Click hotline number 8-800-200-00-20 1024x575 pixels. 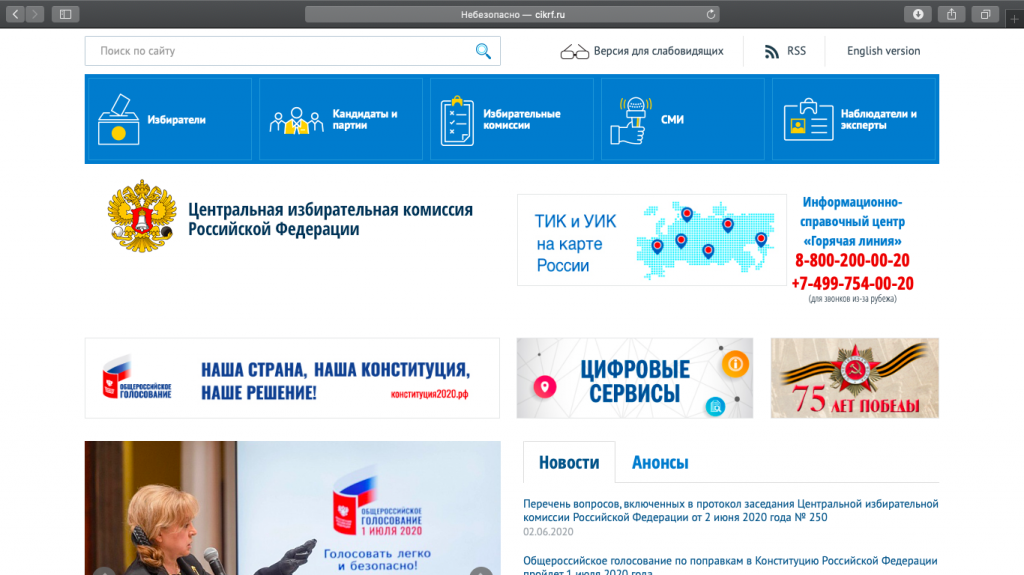852,261
